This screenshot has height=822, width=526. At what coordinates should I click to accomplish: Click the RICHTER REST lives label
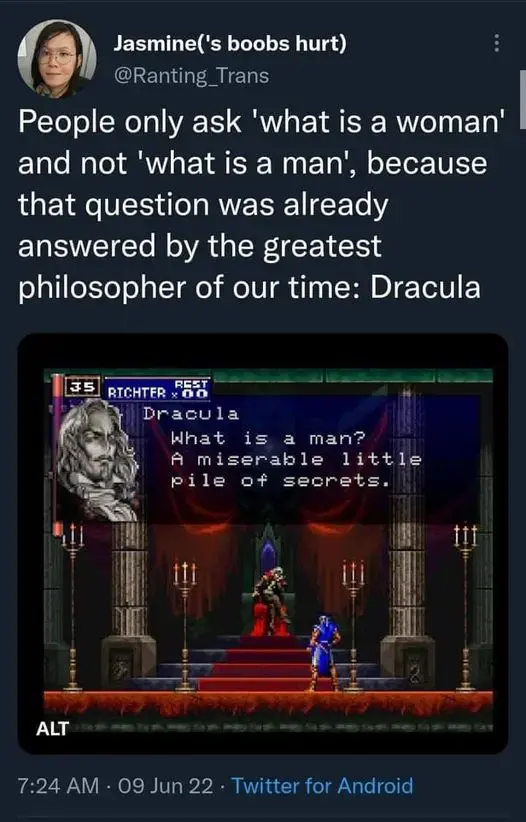click(x=158, y=389)
